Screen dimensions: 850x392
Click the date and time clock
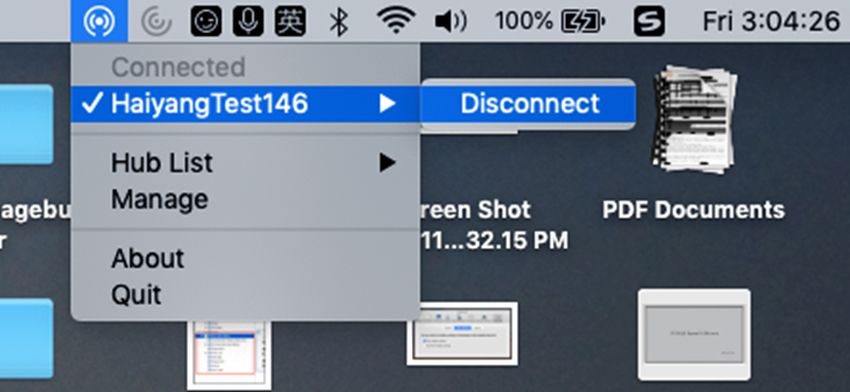[x=771, y=22]
